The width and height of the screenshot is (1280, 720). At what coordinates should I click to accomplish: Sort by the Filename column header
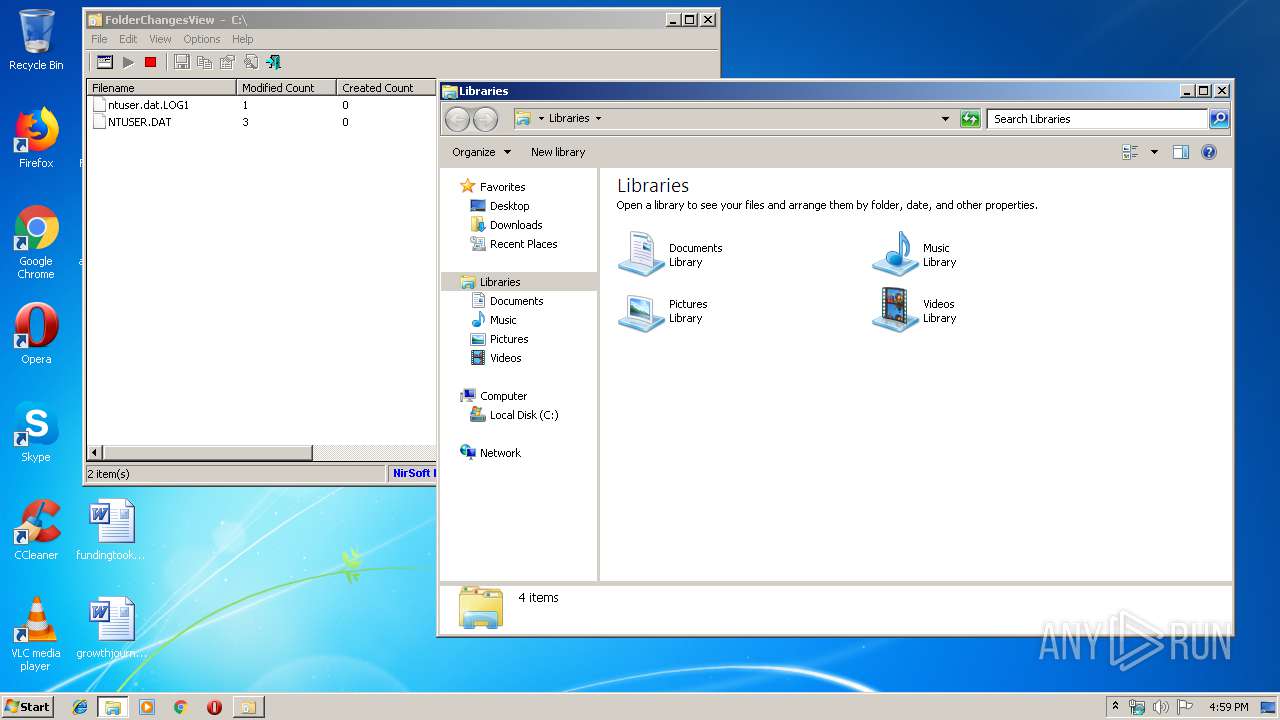161,88
